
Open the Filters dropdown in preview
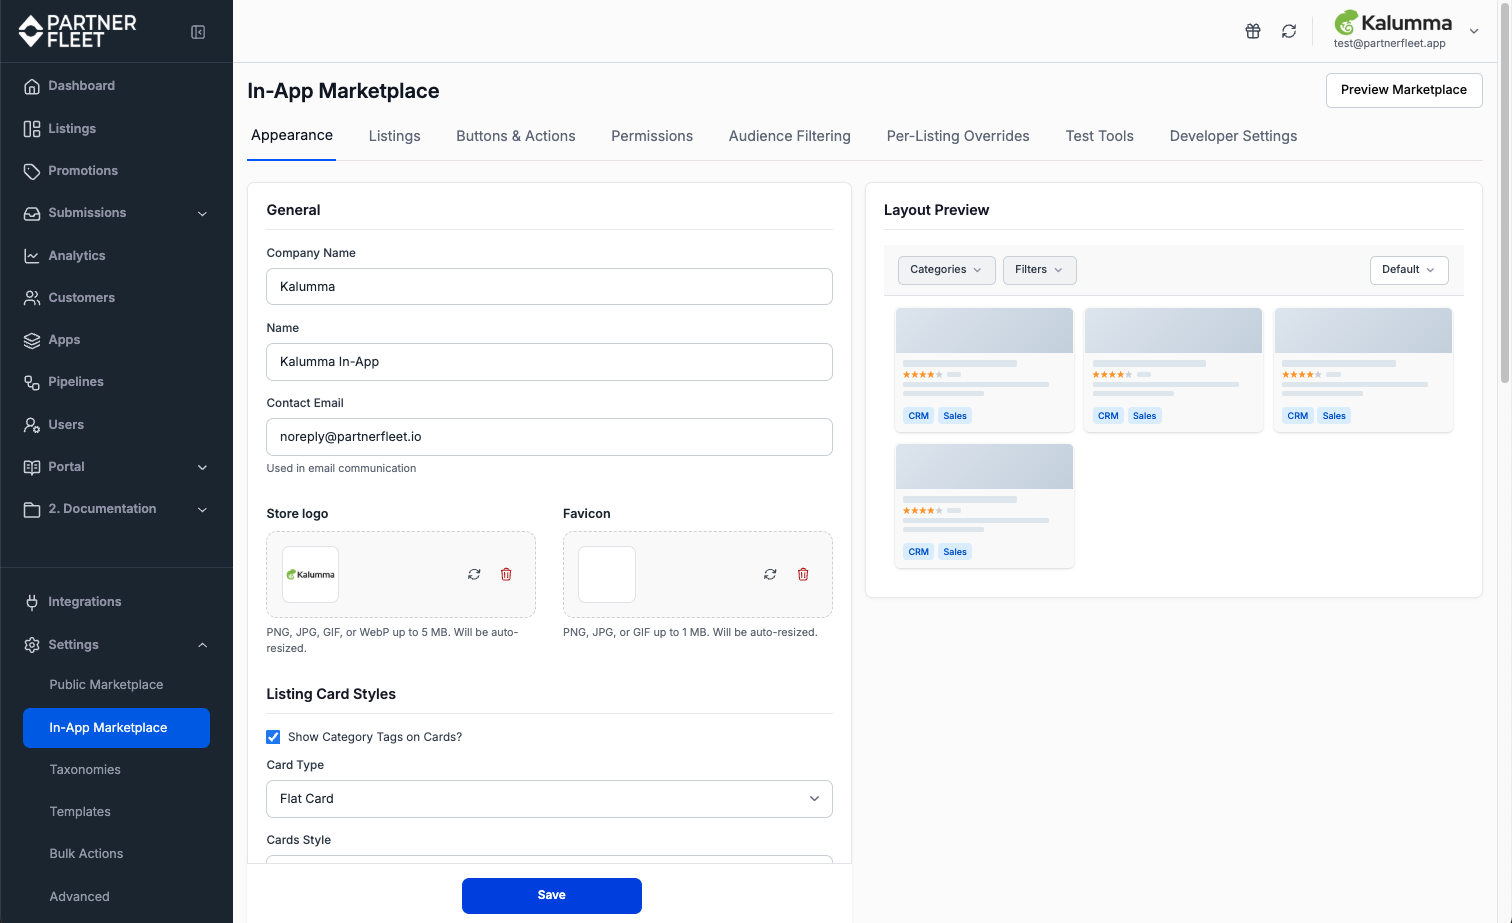[x=1039, y=270]
